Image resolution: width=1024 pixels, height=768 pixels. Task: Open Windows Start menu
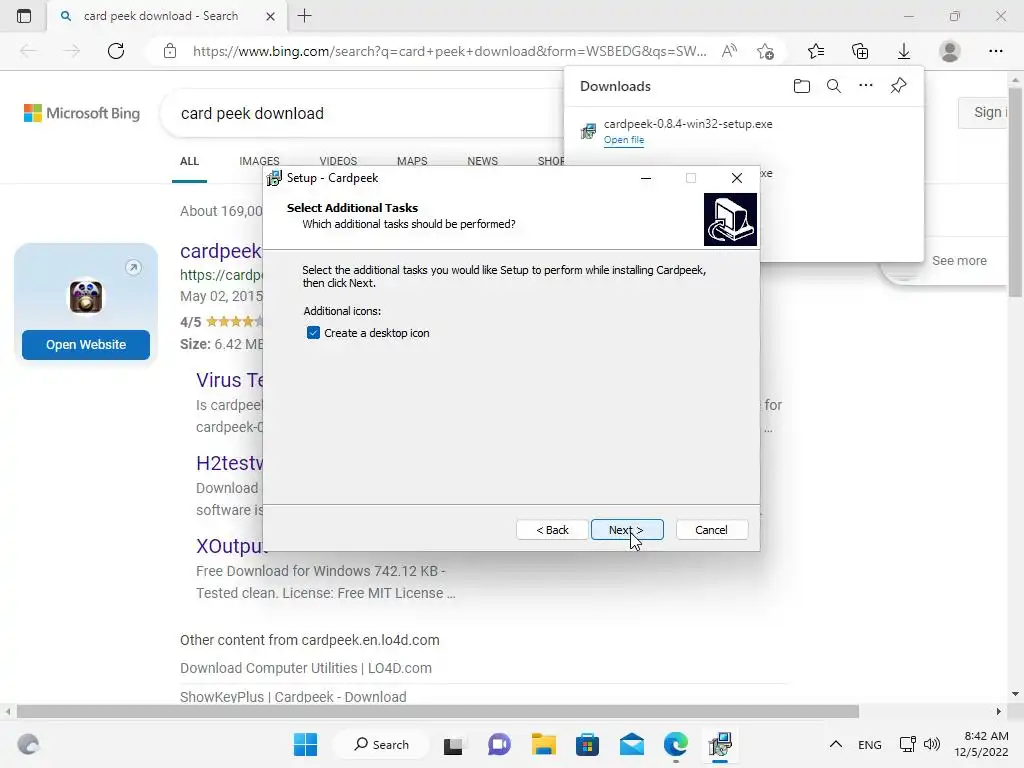[306, 744]
